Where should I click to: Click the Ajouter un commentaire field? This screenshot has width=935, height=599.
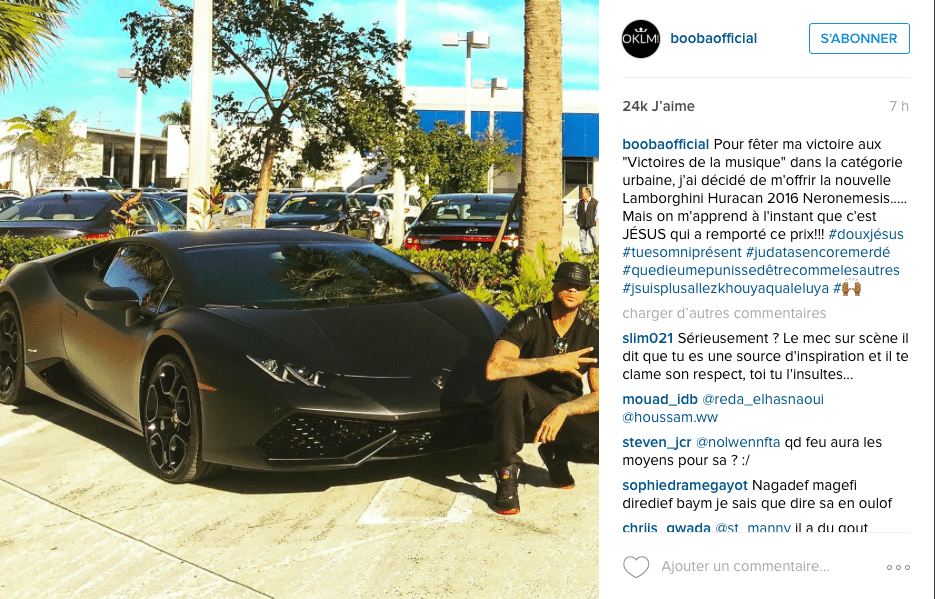click(x=745, y=566)
